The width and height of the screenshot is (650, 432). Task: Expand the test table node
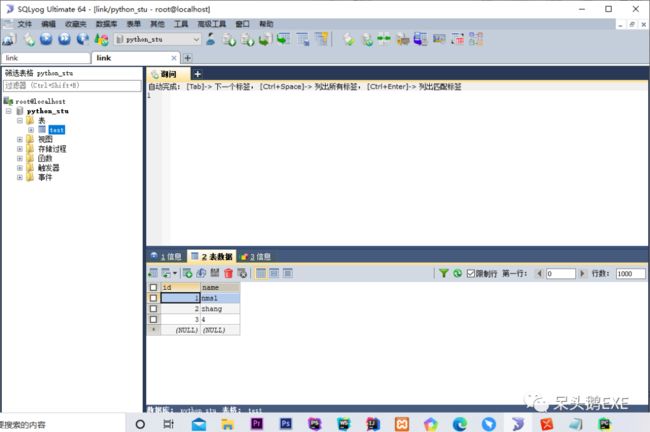(31, 130)
